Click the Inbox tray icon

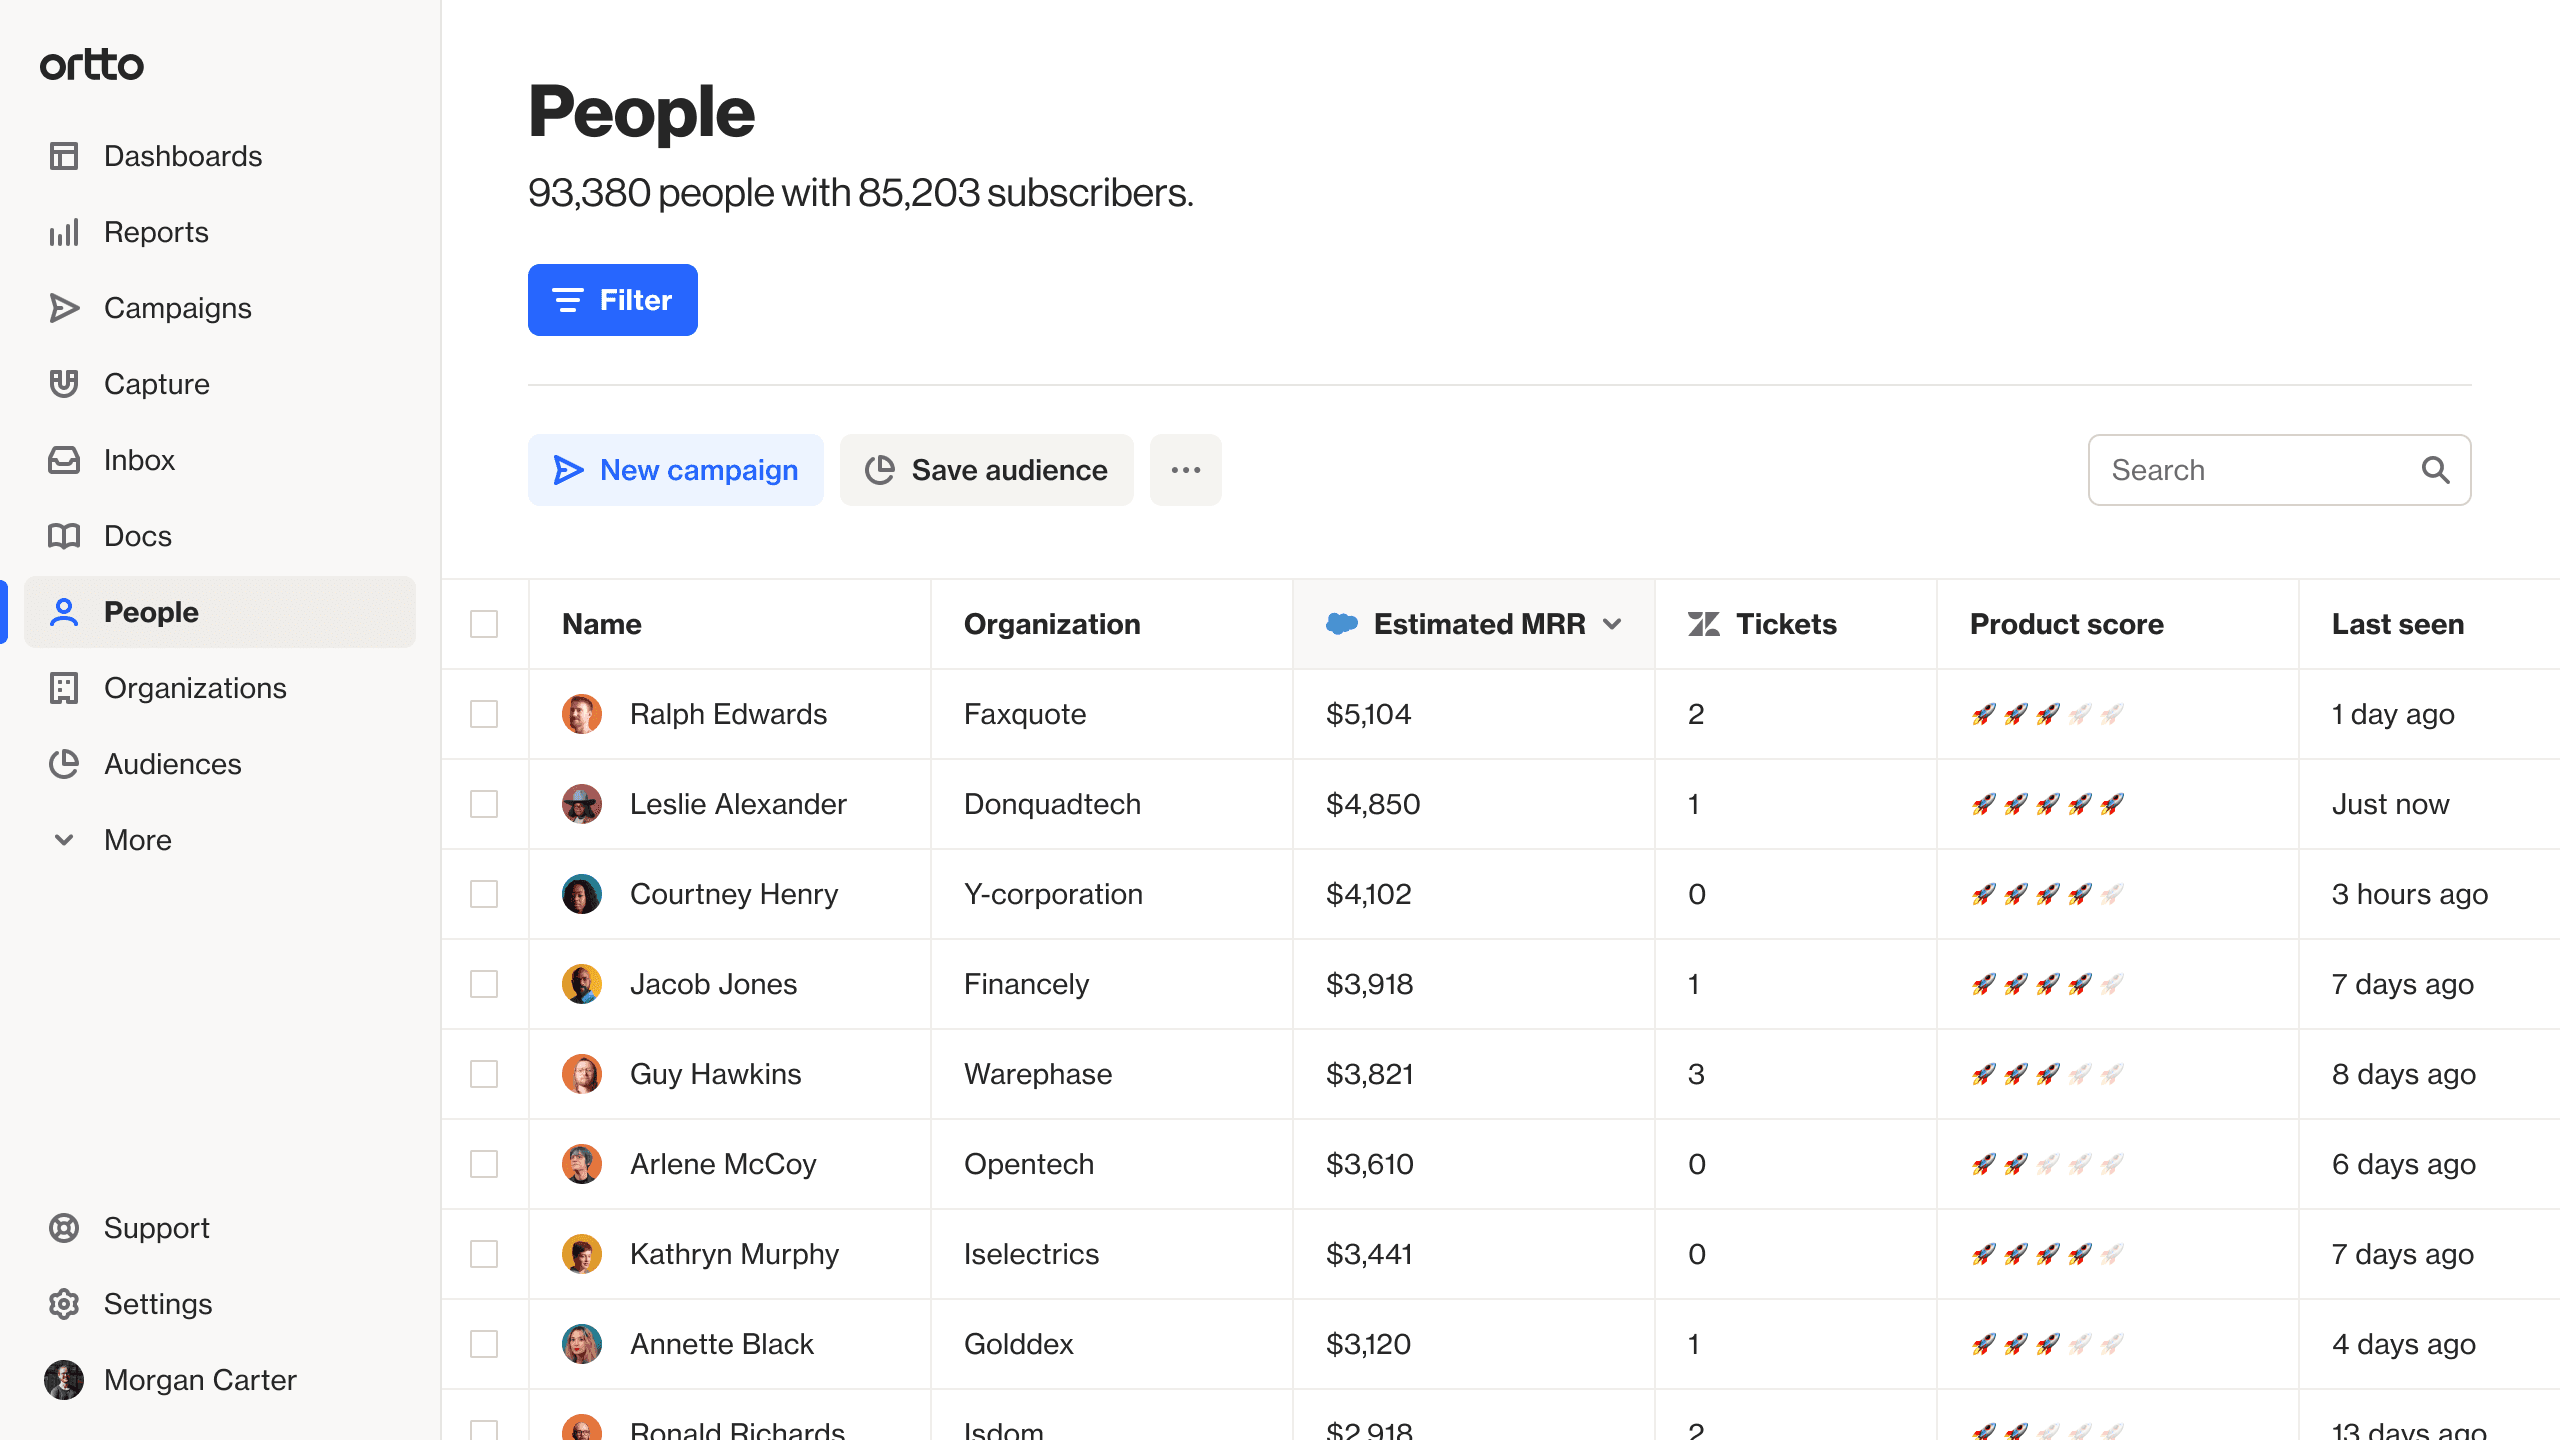[64, 460]
